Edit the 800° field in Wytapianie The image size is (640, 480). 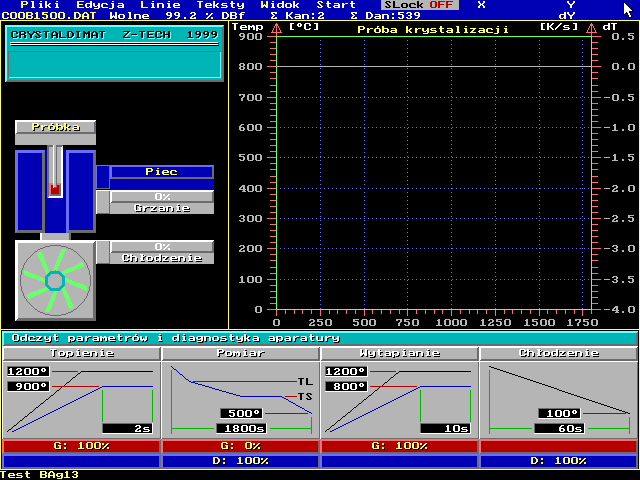(x=346, y=386)
